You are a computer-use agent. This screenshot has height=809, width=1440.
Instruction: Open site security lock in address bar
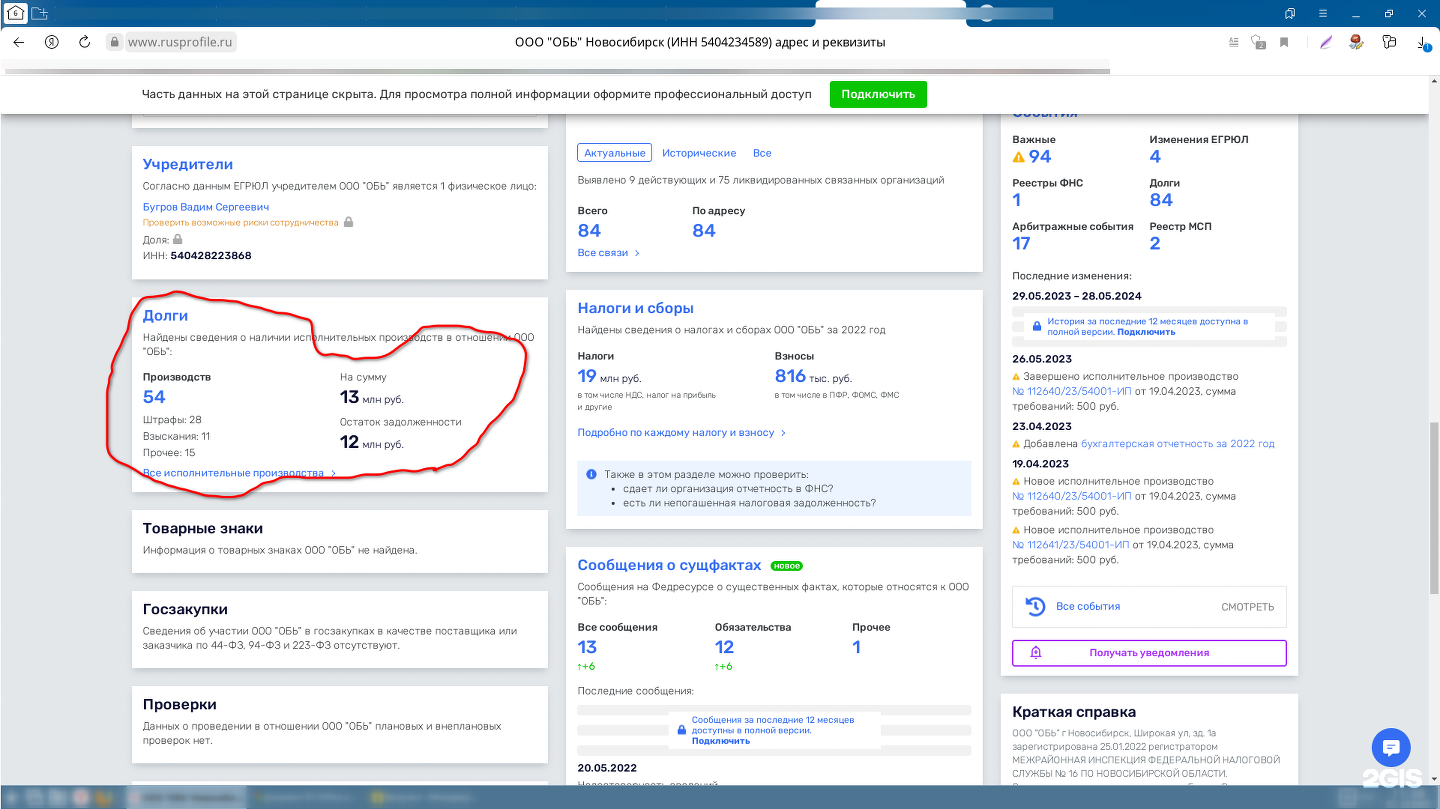(114, 42)
